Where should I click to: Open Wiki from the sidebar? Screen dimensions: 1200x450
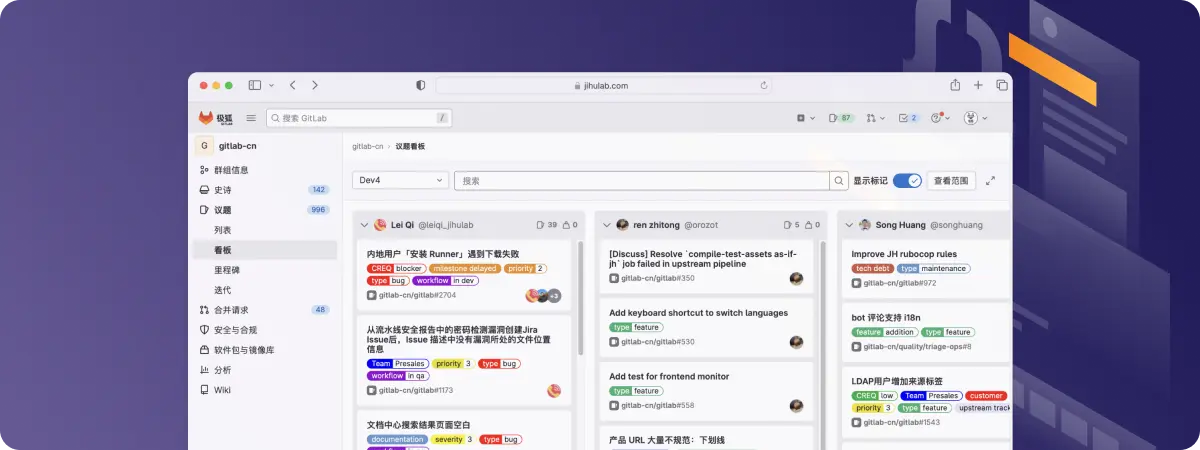(x=222, y=390)
